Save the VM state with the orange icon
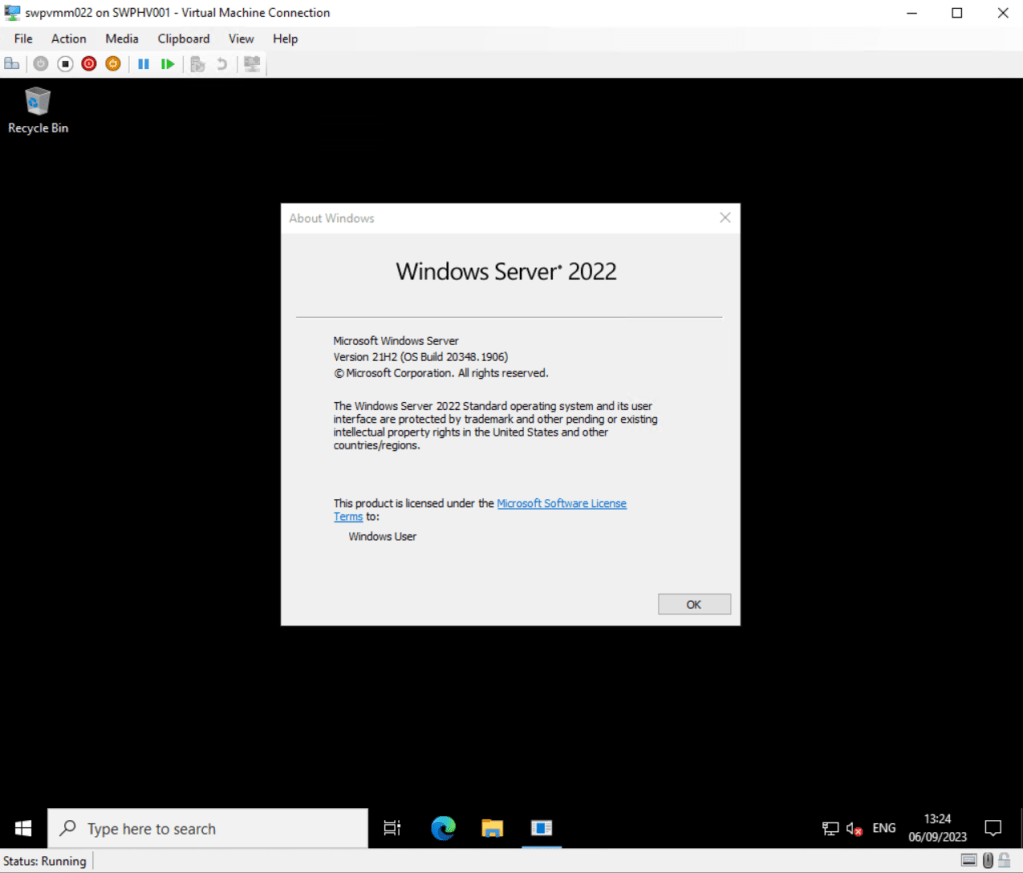1023x873 pixels. (x=113, y=64)
